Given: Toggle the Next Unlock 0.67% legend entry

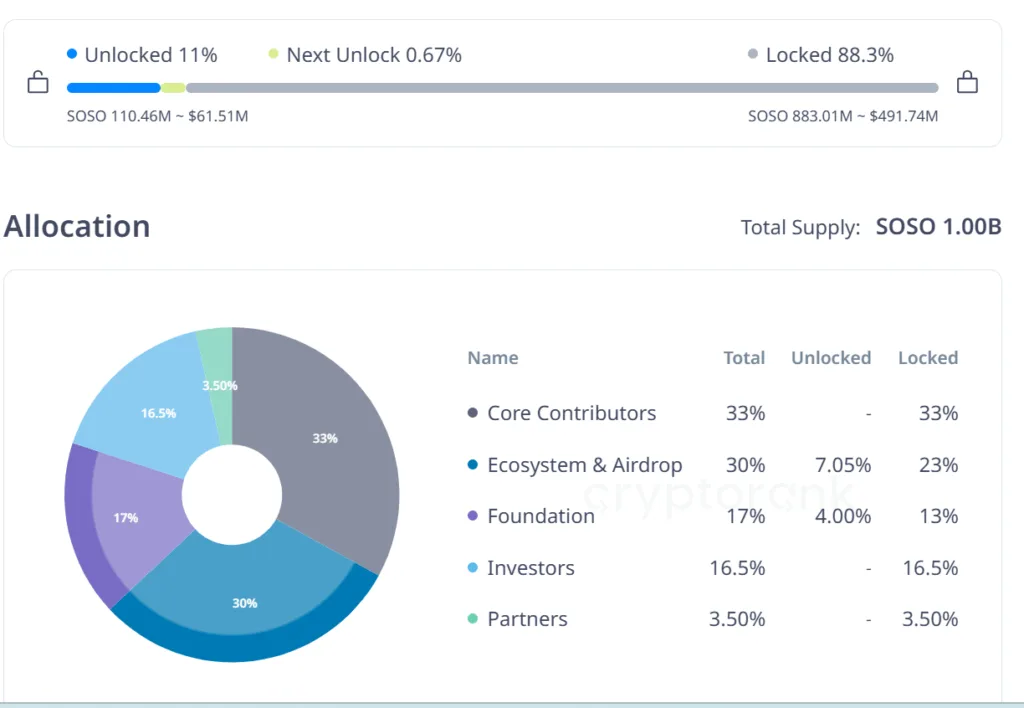Looking at the screenshot, I should (x=373, y=54).
